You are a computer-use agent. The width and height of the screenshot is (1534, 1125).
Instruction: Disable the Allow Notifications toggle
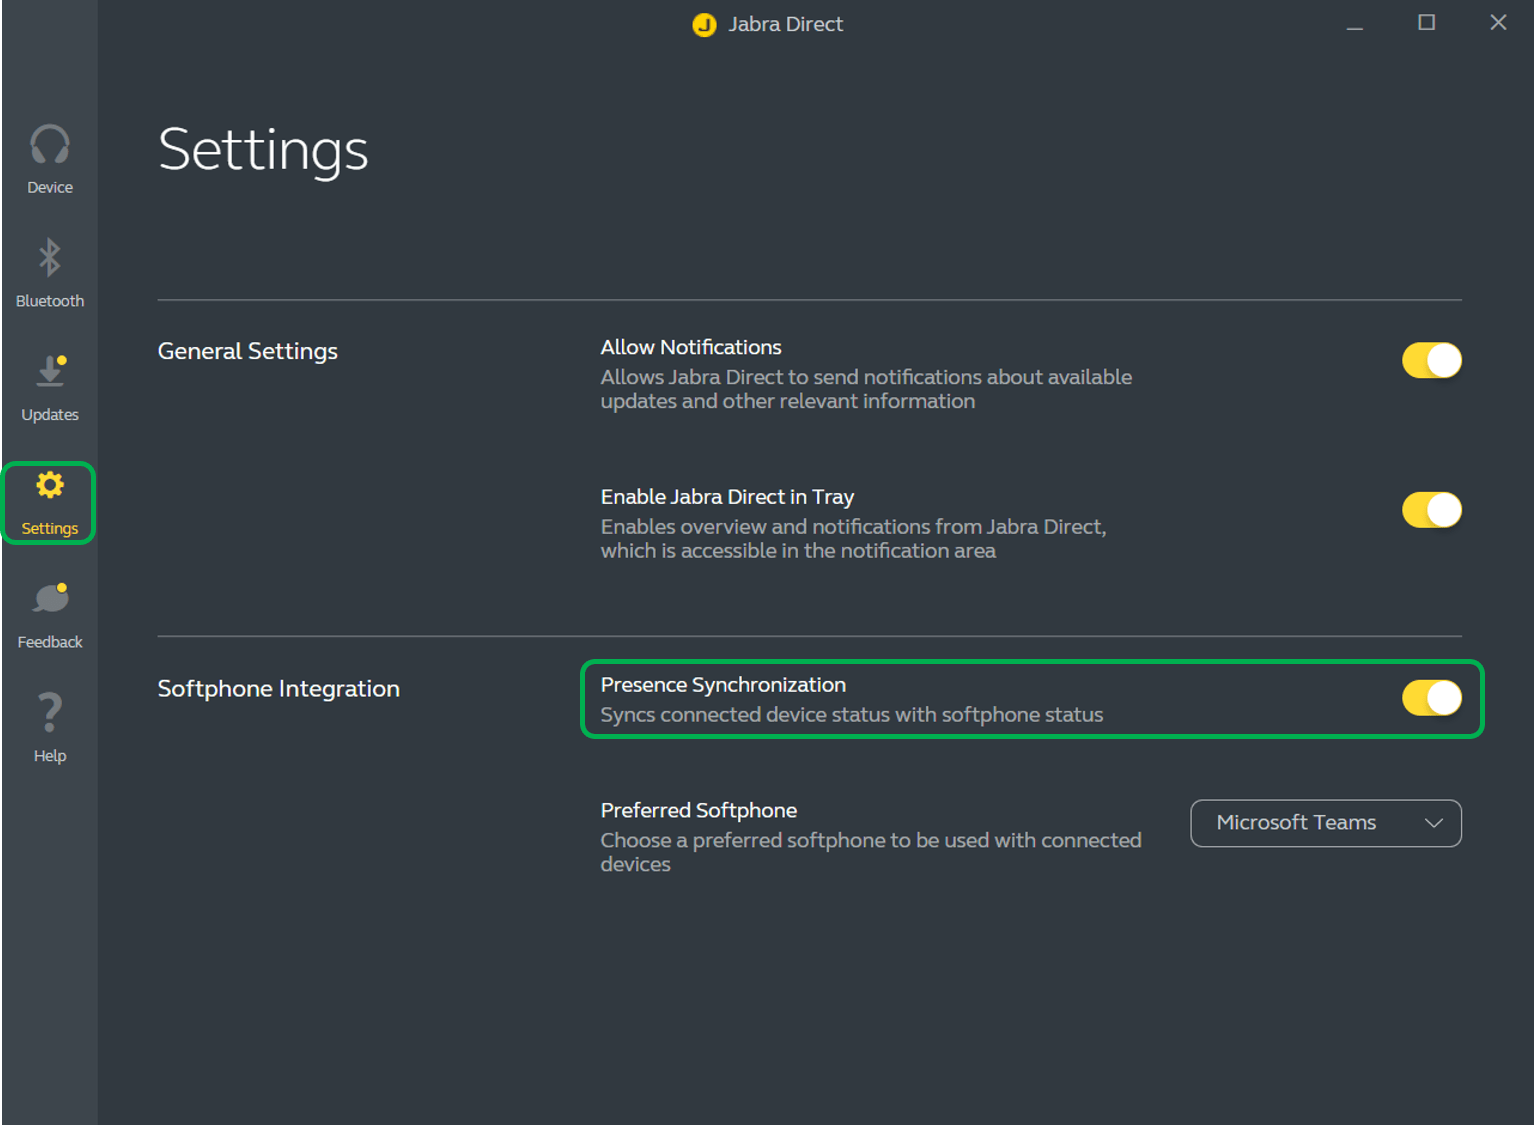(1431, 360)
